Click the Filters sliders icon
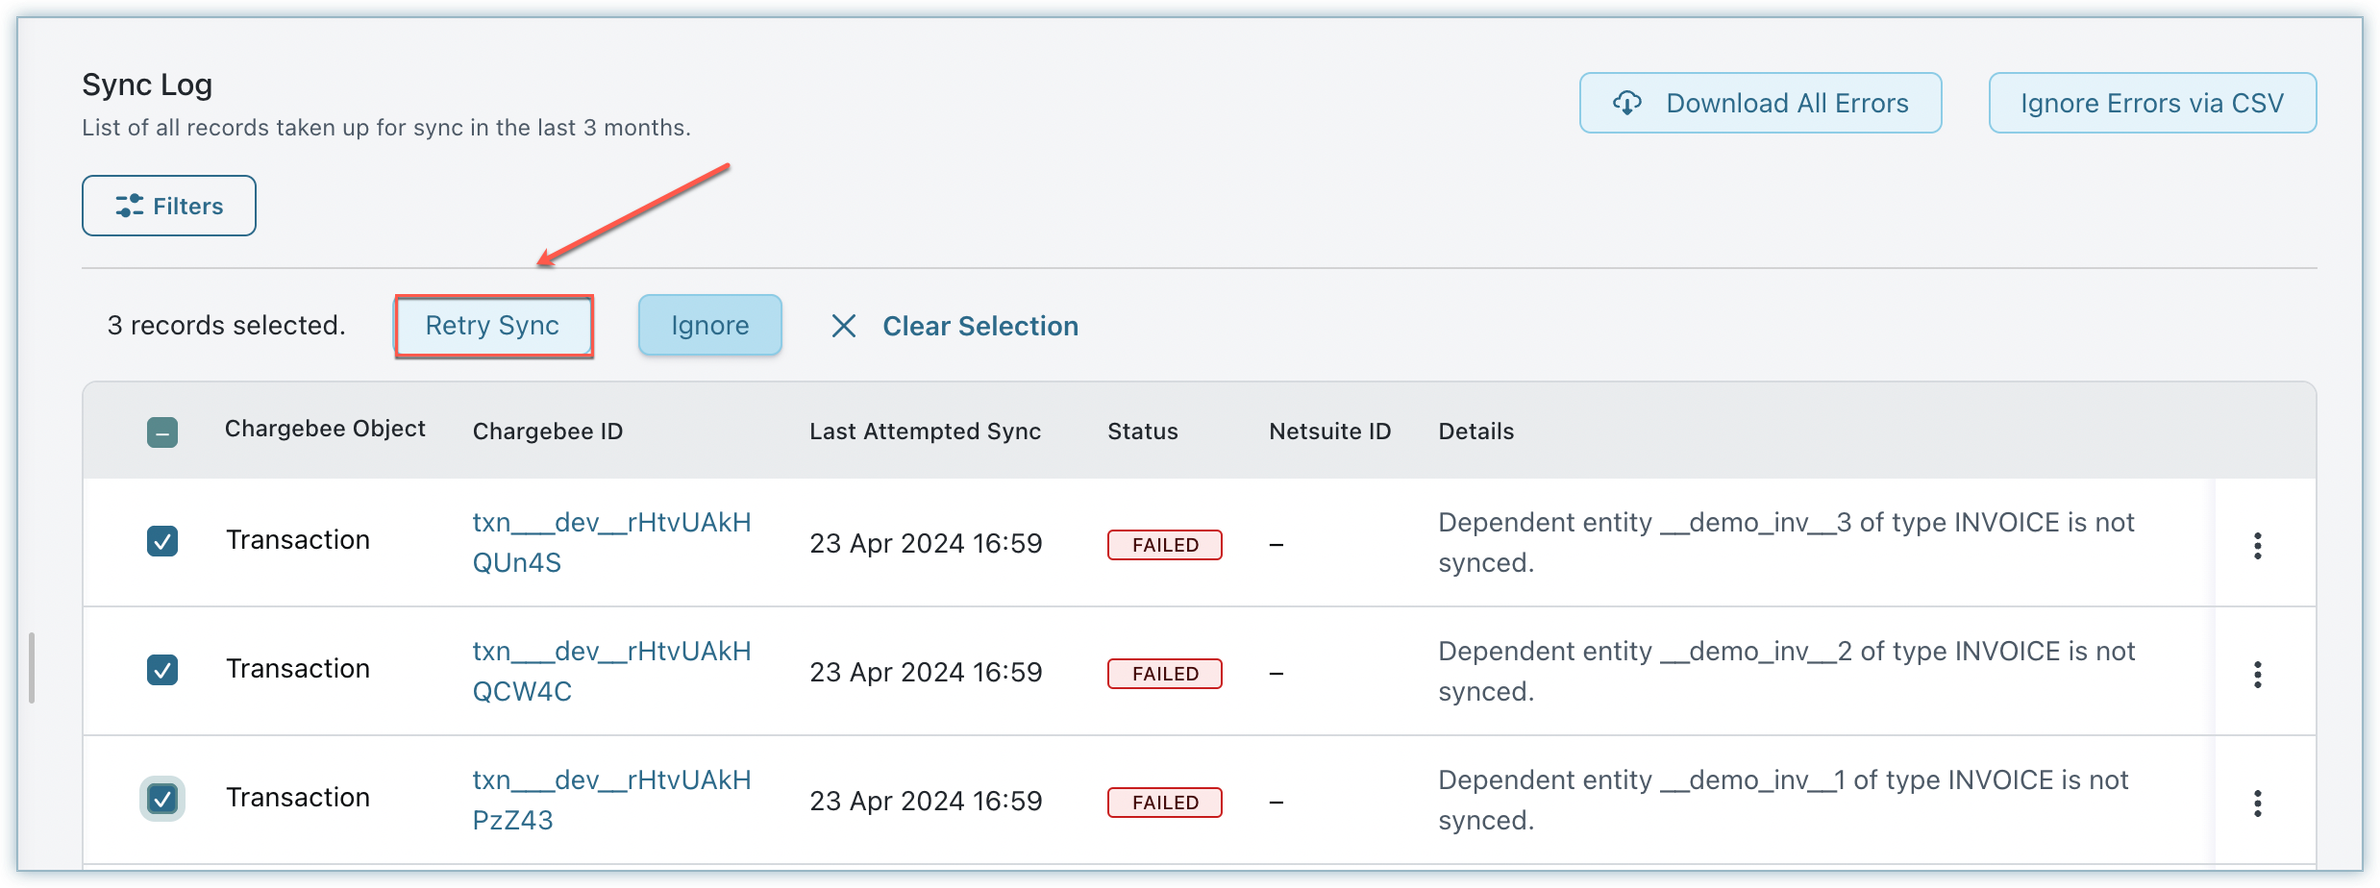This screenshot has height=888, width=2380. pos(129,206)
